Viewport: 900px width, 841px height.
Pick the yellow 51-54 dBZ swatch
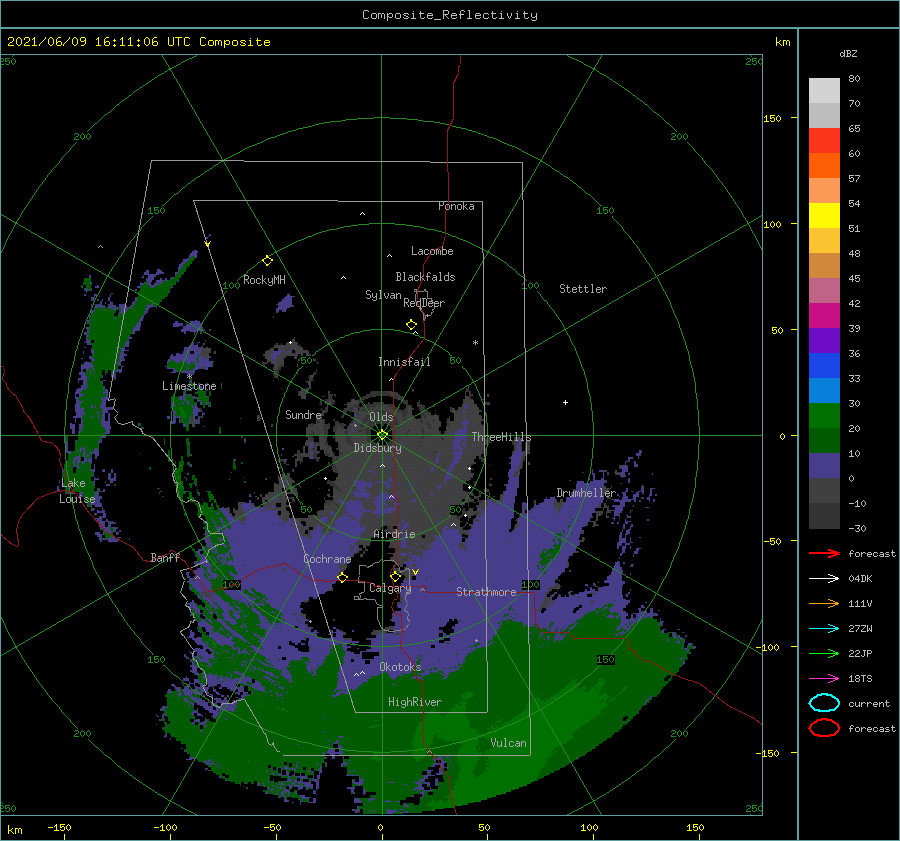pyautogui.click(x=824, y=216)
